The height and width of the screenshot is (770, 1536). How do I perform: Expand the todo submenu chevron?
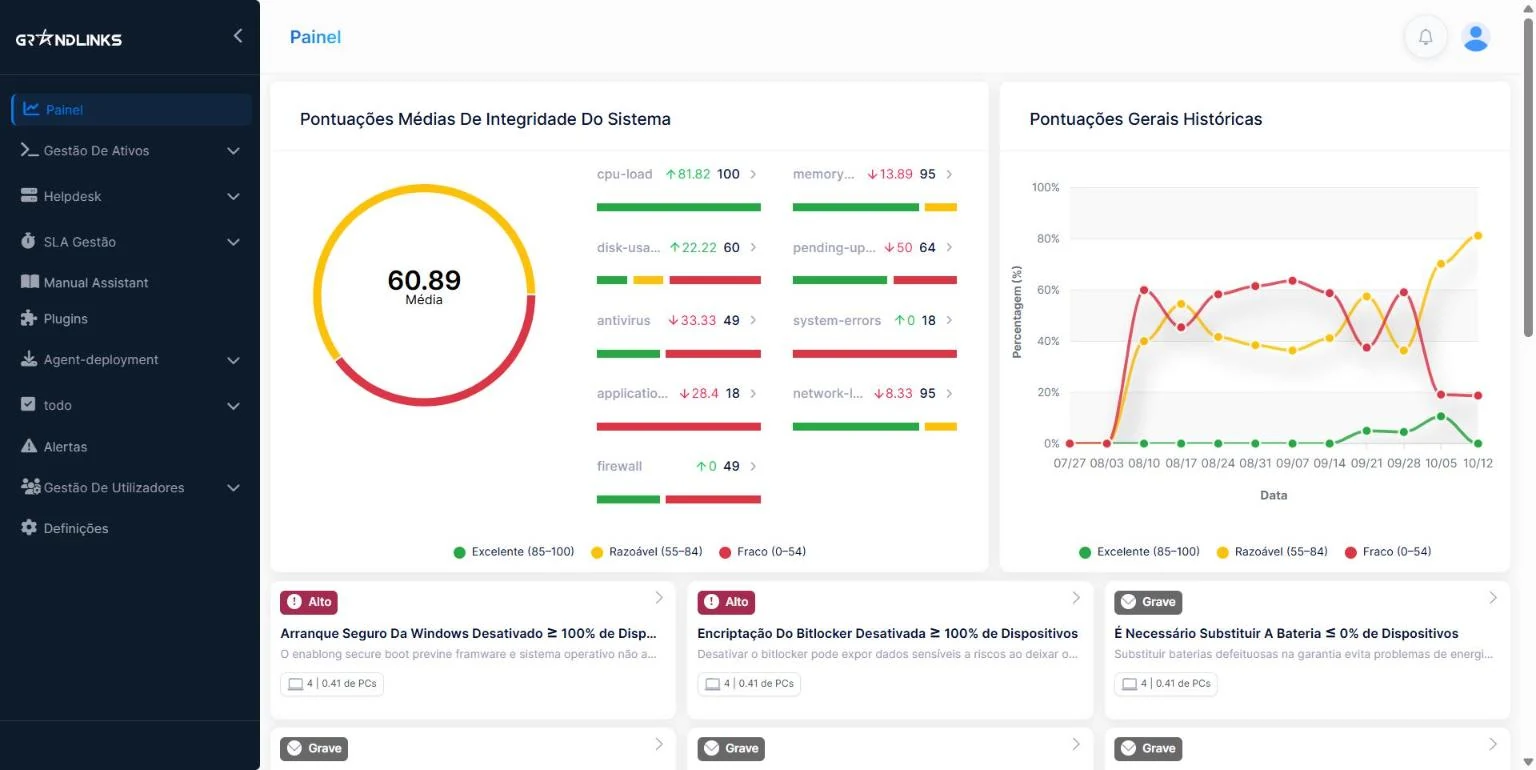233,406
